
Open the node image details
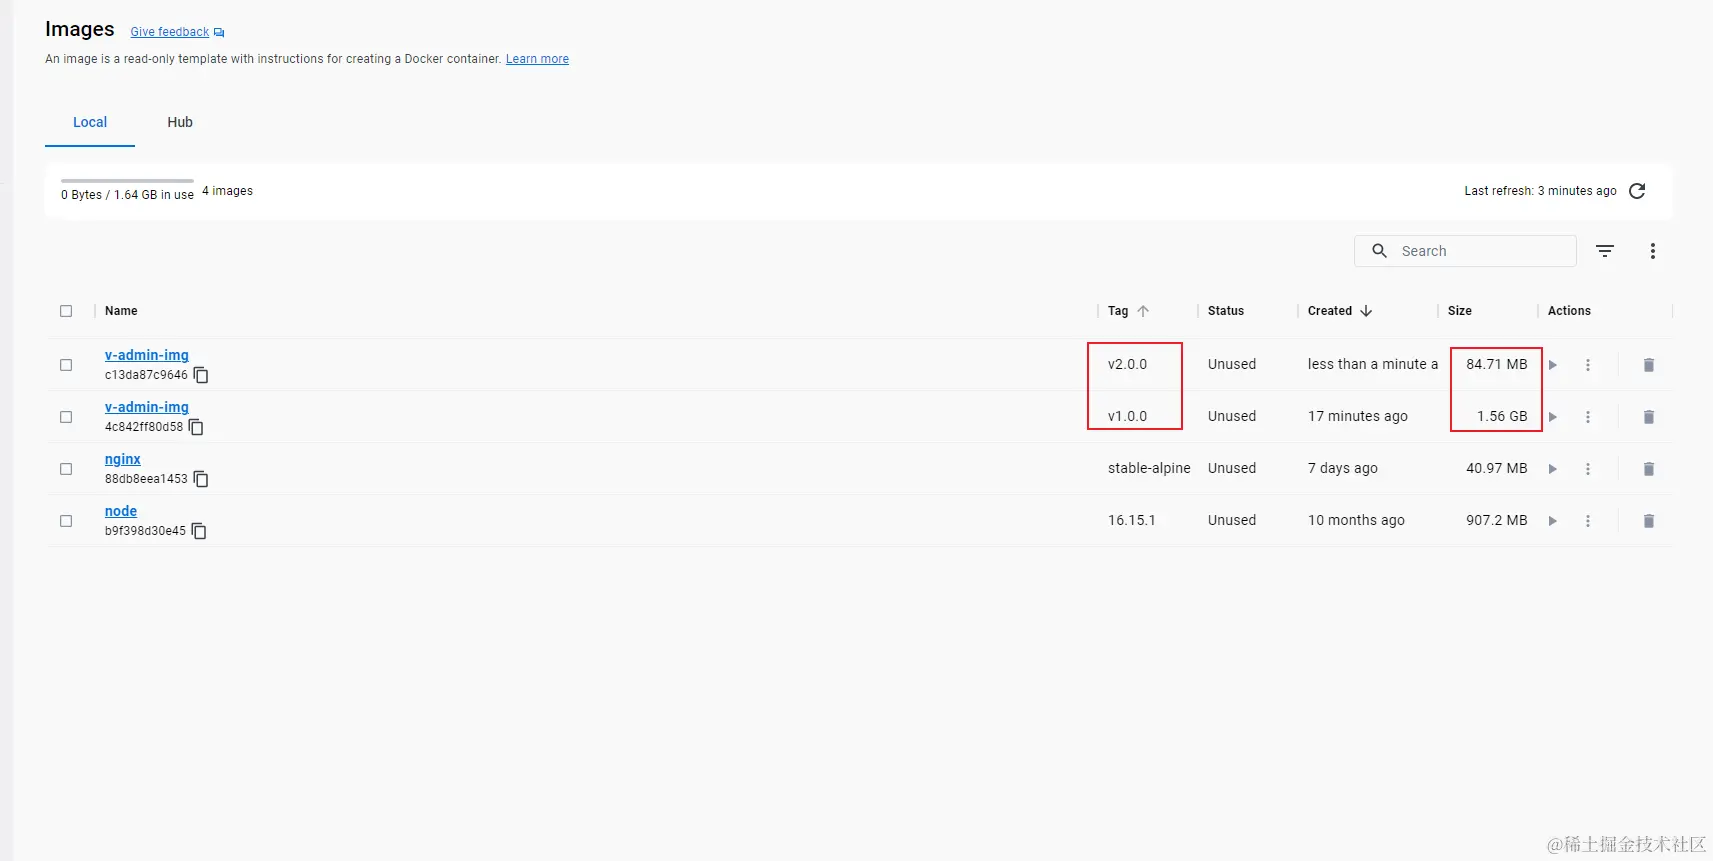coord(121,511)
